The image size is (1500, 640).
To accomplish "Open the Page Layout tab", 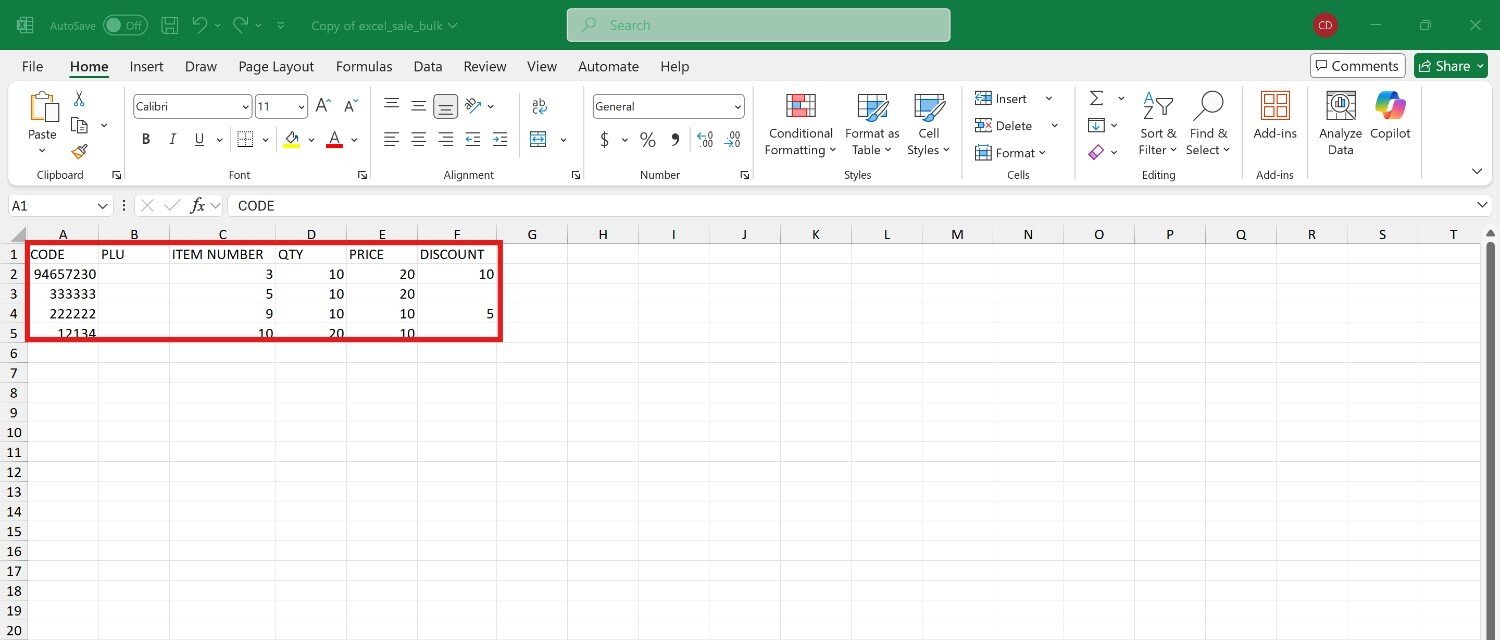I will click(x=276, y=66).
